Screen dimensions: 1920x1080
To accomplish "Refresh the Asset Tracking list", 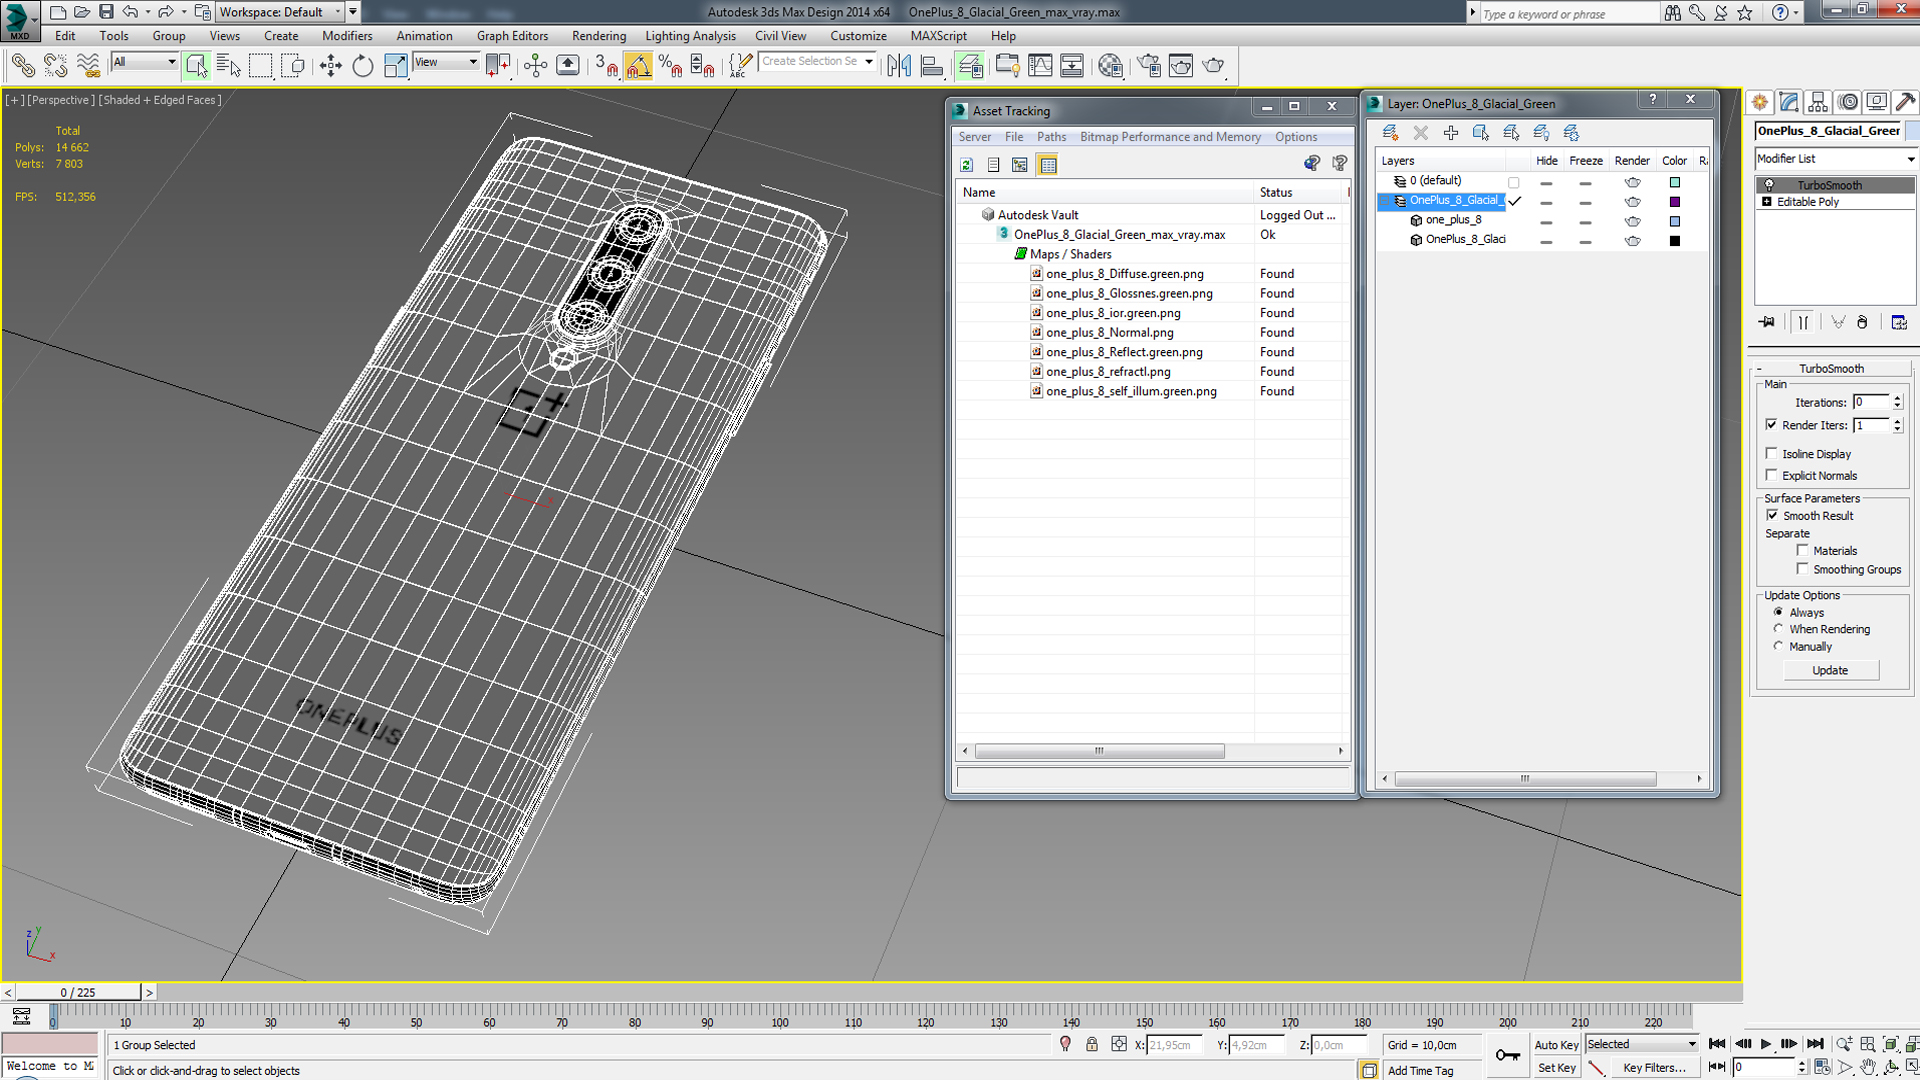I will (967, 165).
